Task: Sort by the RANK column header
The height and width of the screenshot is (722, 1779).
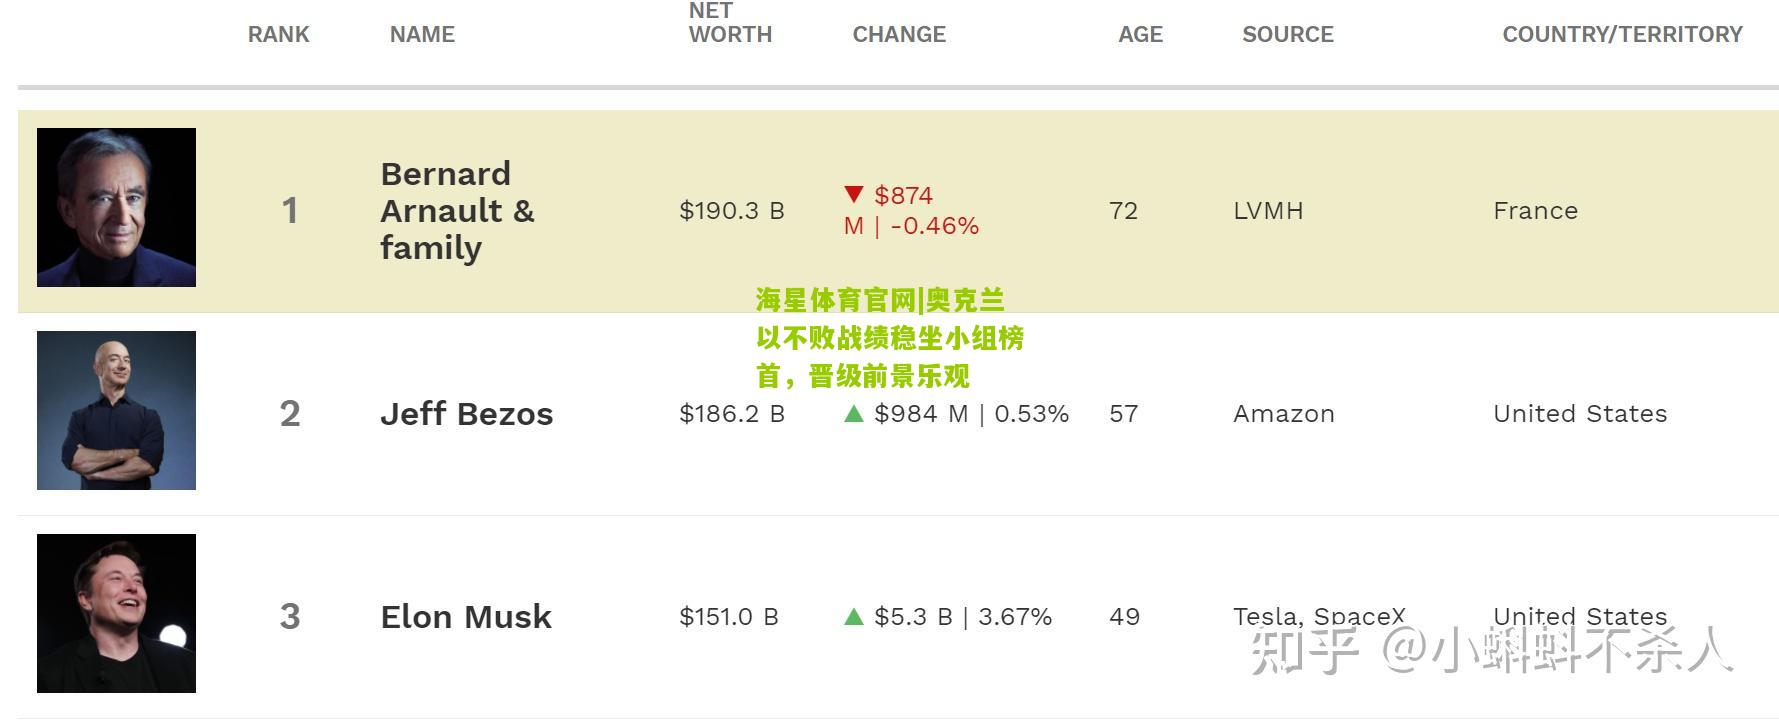Action: pyautogui.click(x=278, y=34)
